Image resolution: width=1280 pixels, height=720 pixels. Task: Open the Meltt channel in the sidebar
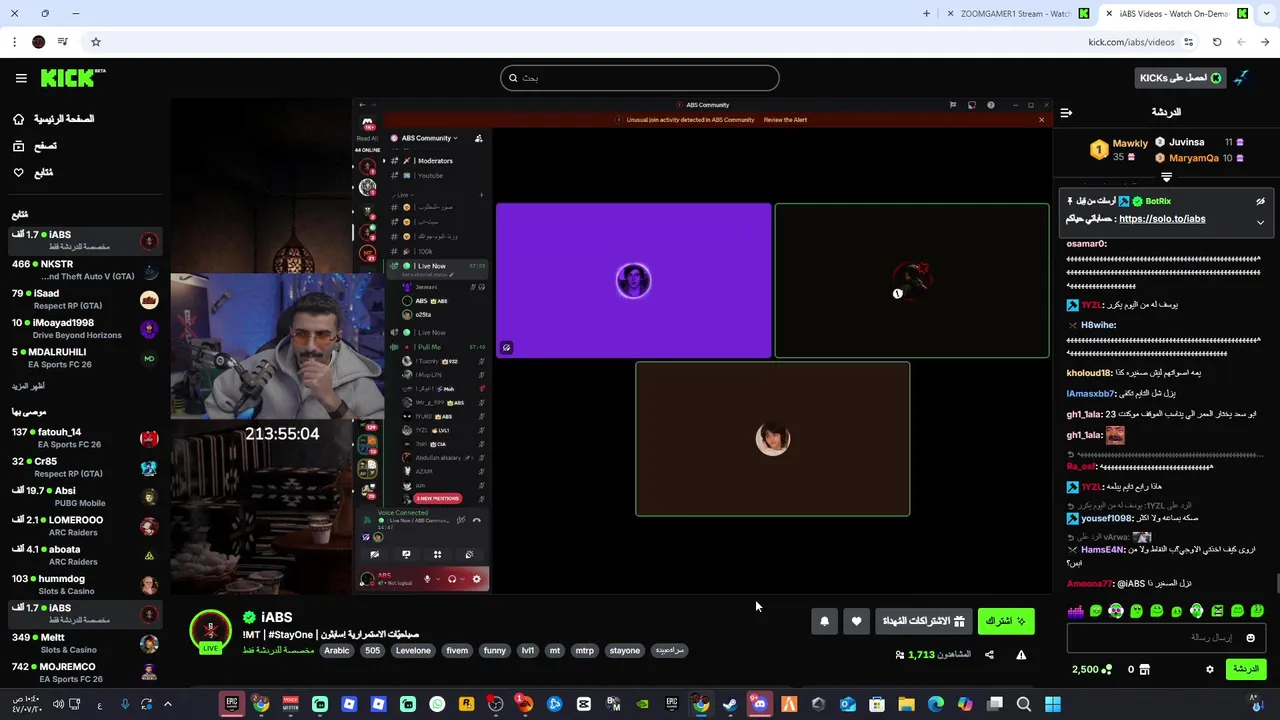coord(84,643)
